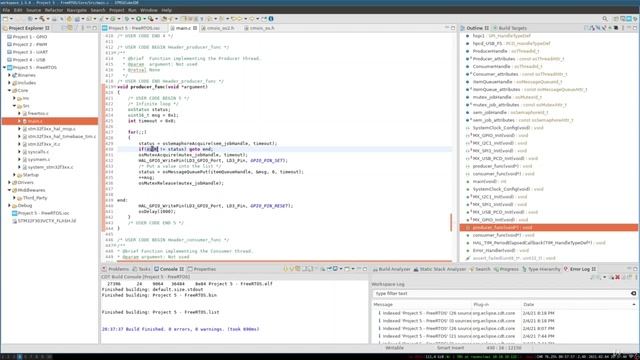This screenshot has height=360, width=640.
Task: Select the main.c file icon in Project Explorer
Action: pos(25,121)
